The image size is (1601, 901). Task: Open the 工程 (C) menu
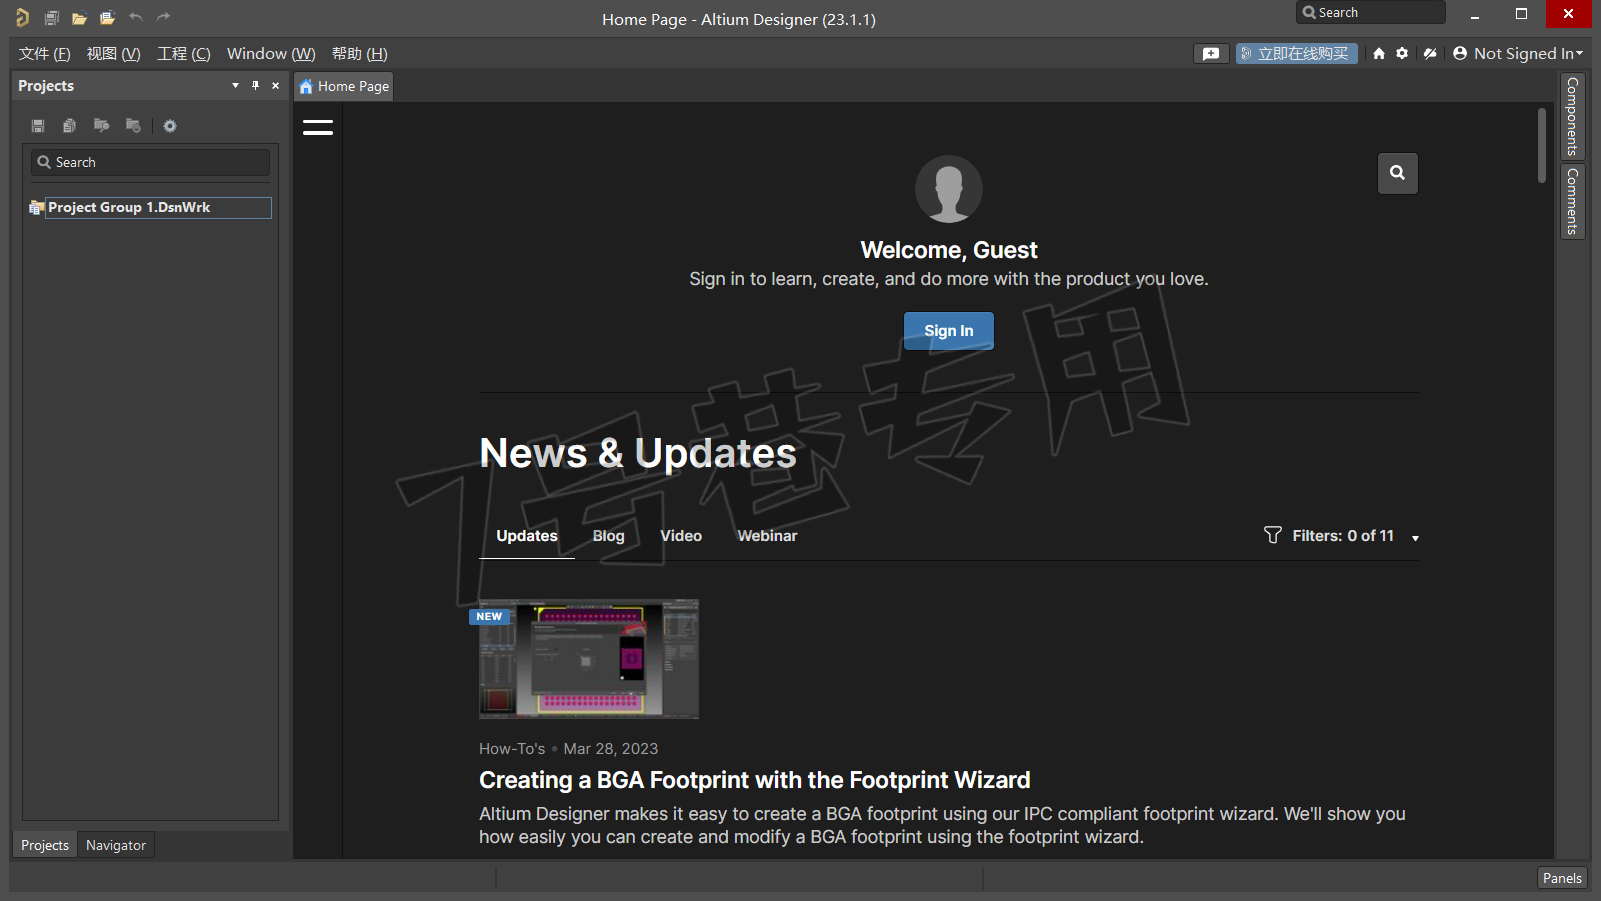[183, 54]
